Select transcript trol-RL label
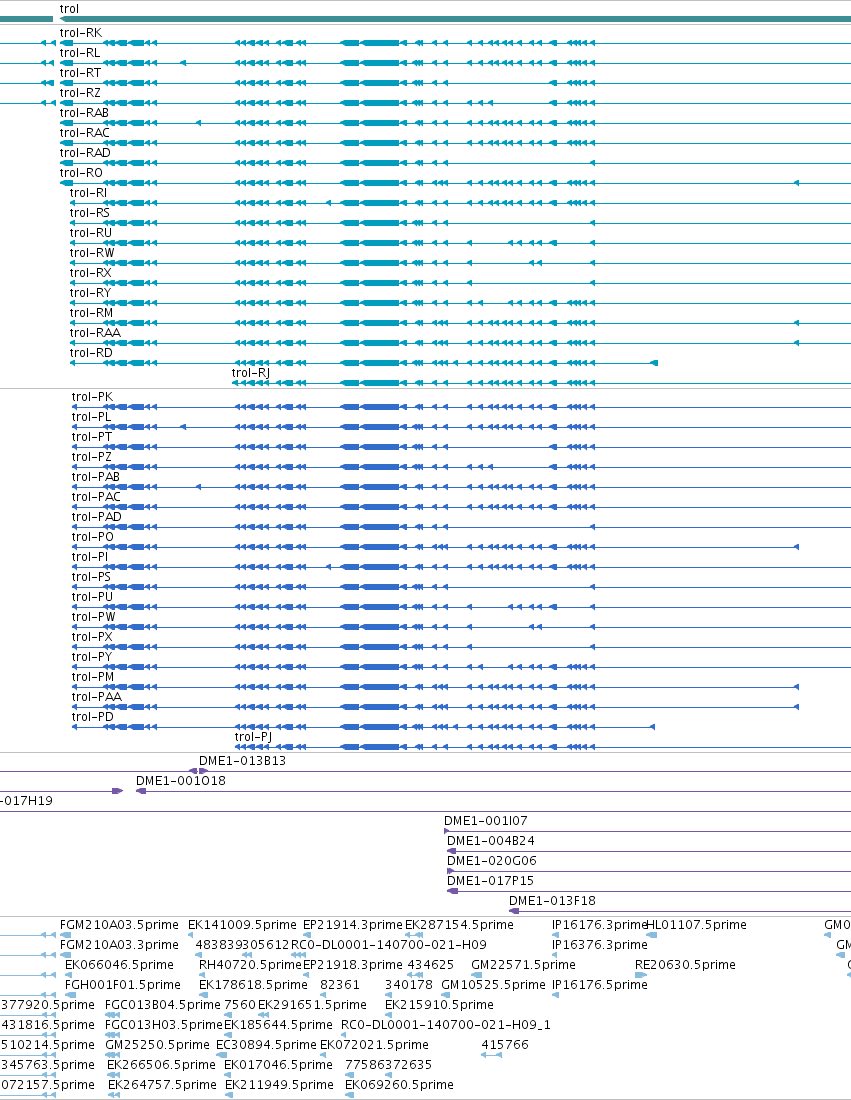 tap(80, 53)
